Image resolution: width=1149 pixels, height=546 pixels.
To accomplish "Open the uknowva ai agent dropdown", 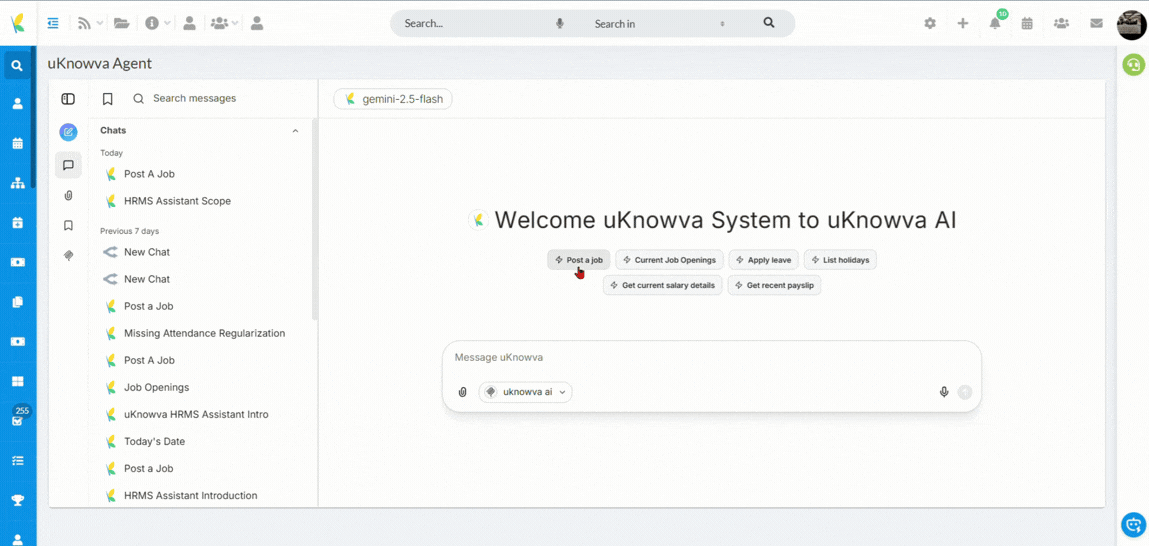I will point(525,392).
